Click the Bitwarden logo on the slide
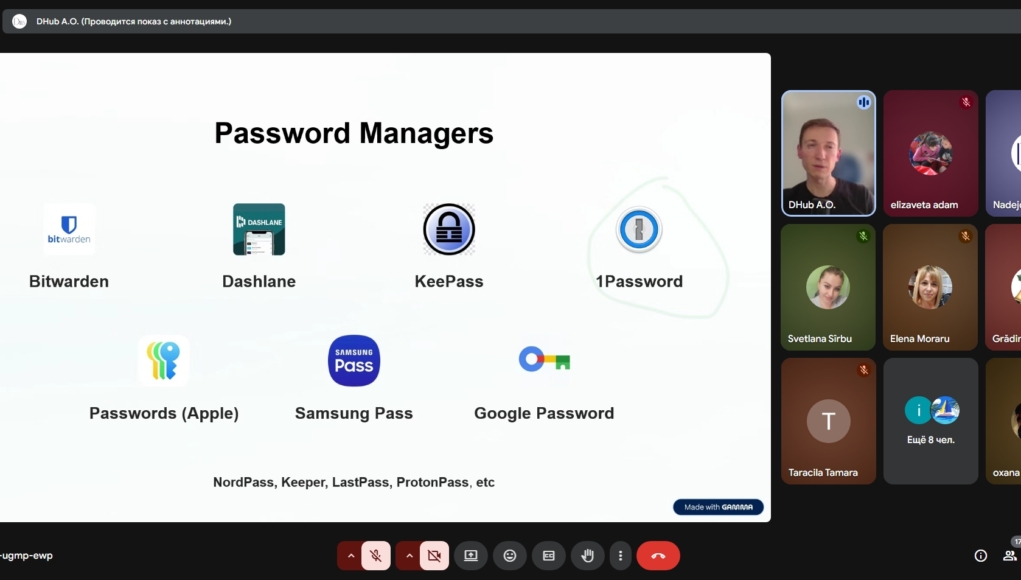The image size is (1021, 580). (69, 229)
